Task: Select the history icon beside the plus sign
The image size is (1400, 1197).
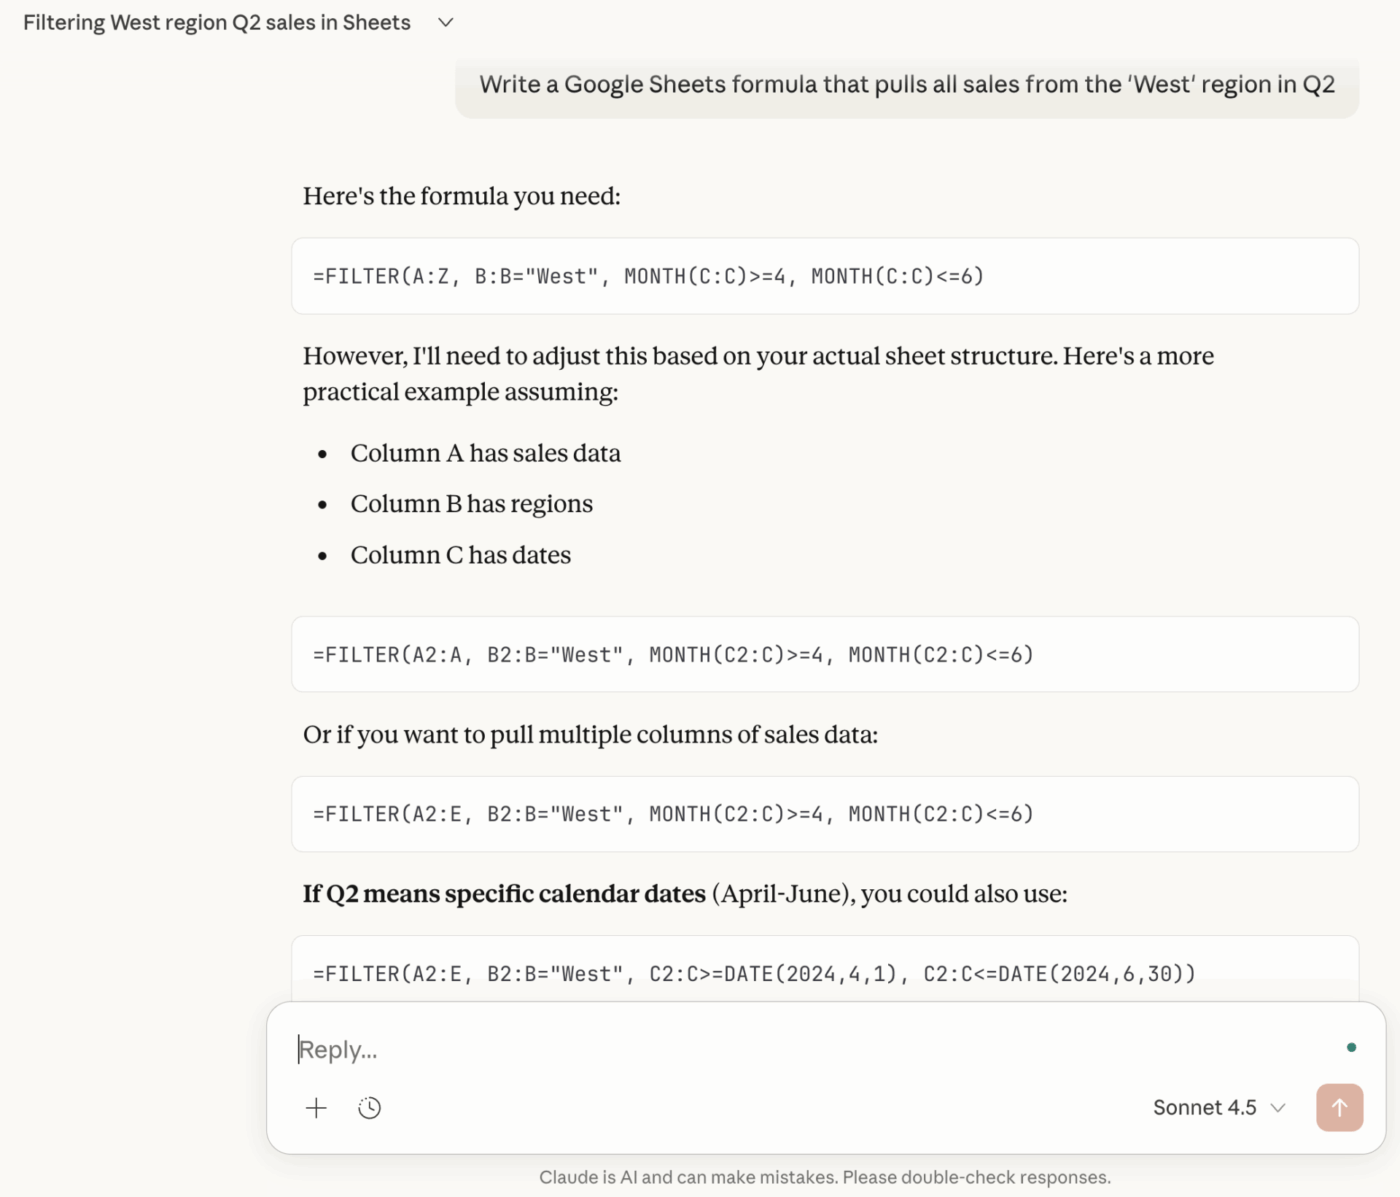Action: coord(369,1107)
